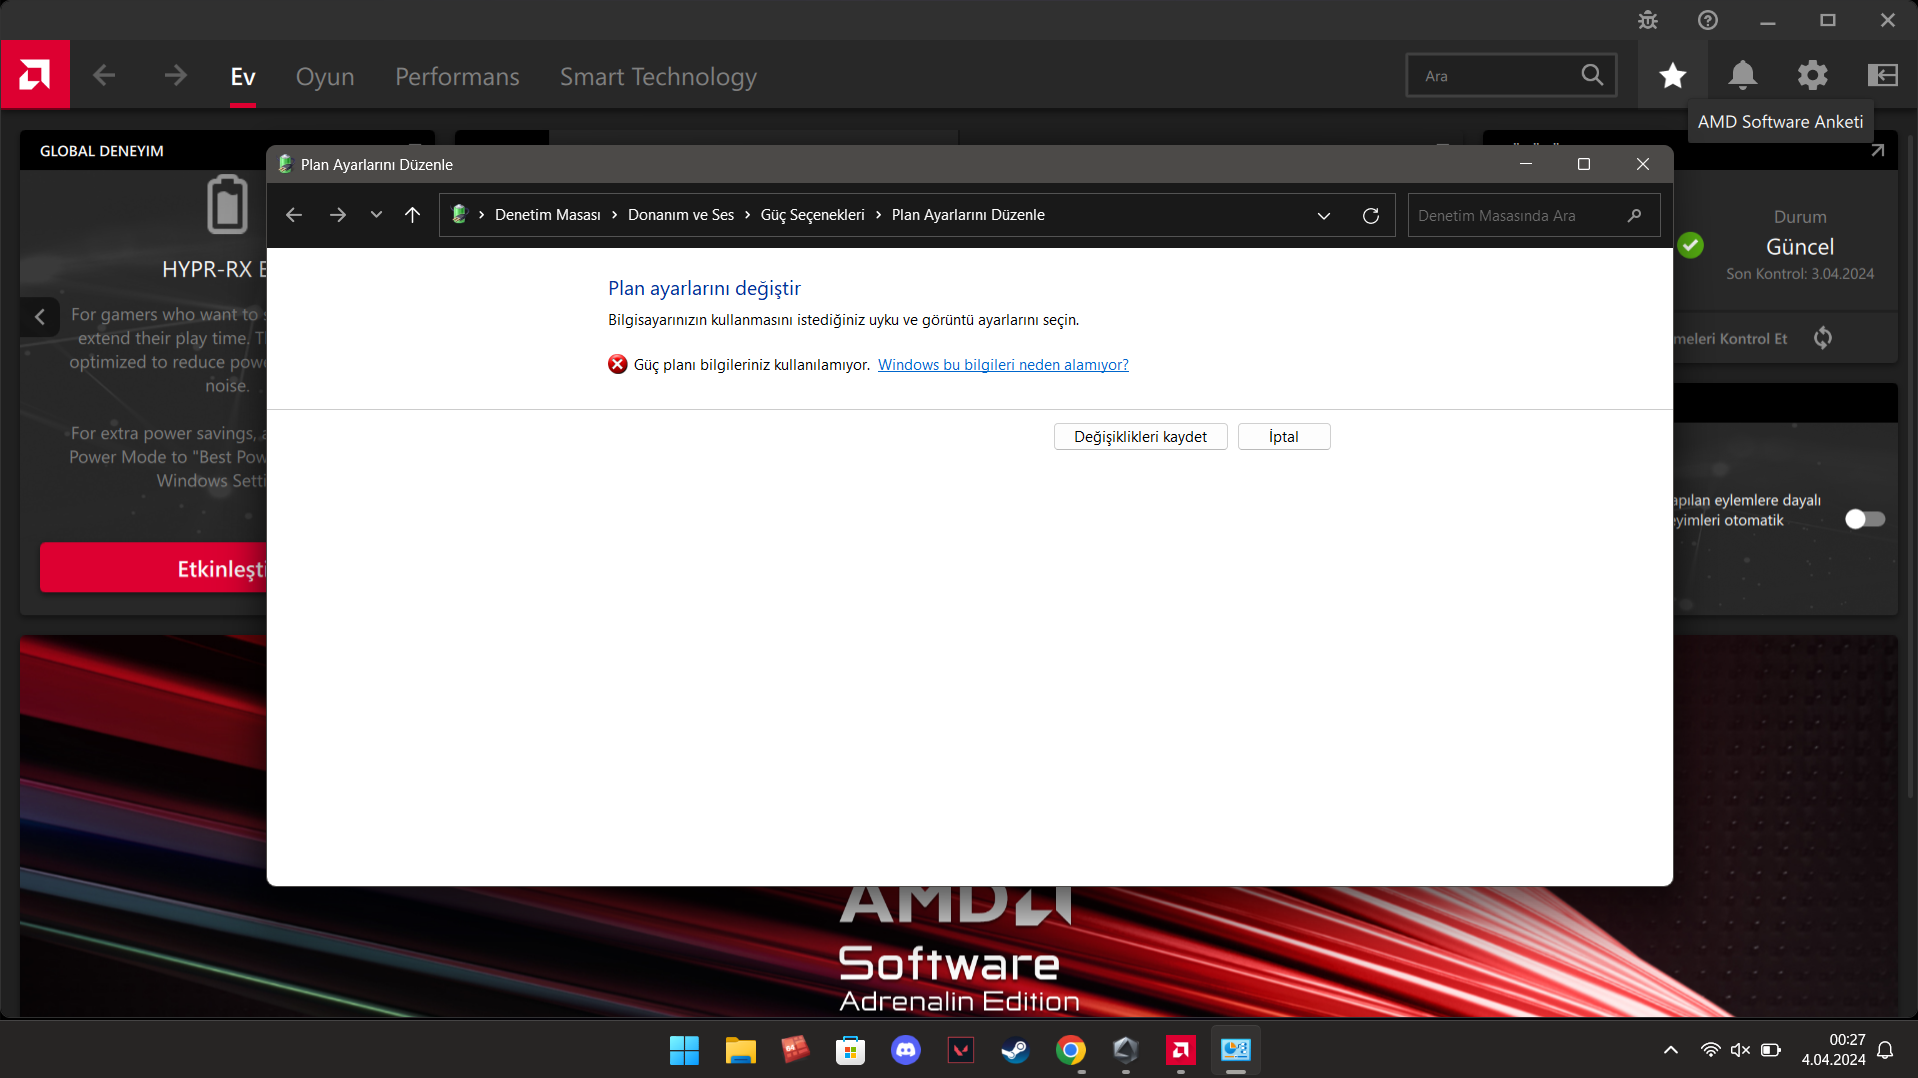Open the Windows Start menu
This screenshot has width=1918, height=1078.
(x=685, y=1050)
